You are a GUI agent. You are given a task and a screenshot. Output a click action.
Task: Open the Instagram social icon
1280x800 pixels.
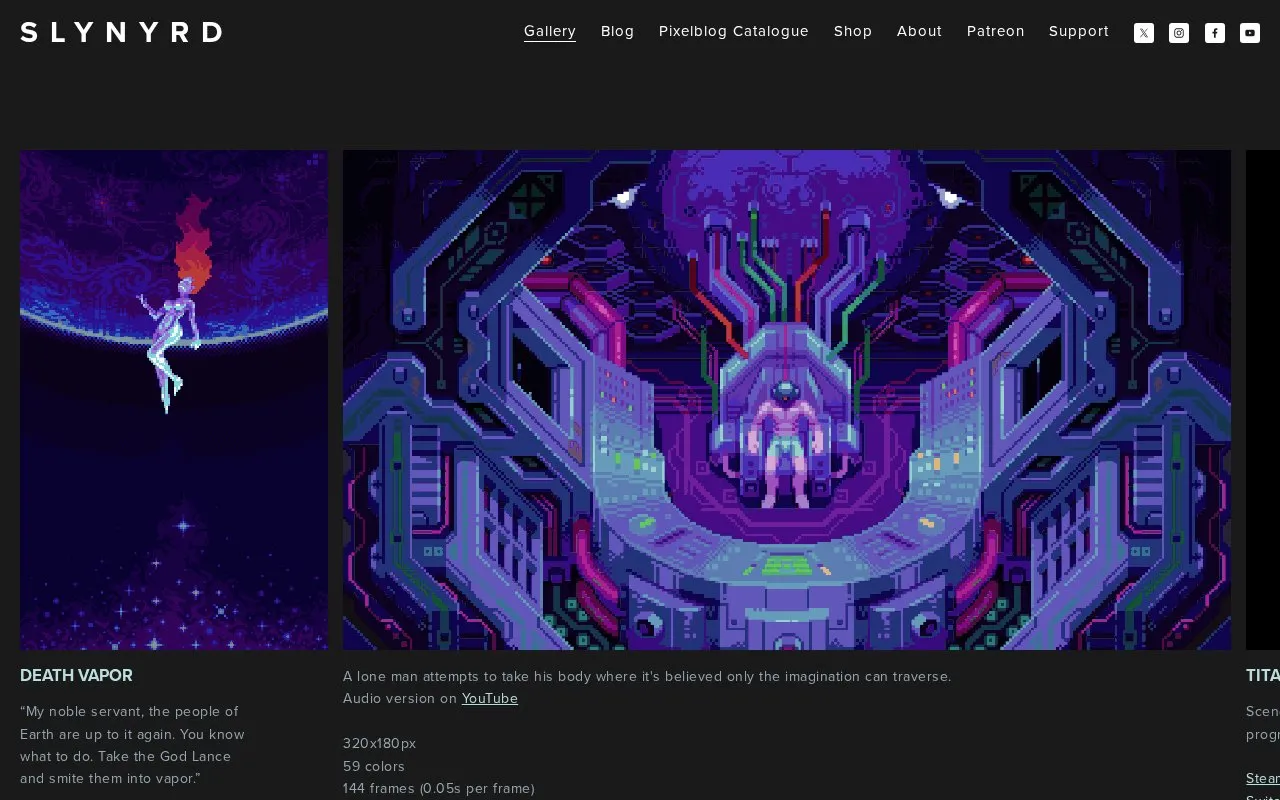pyautogui.click(x=1179, y=33)
